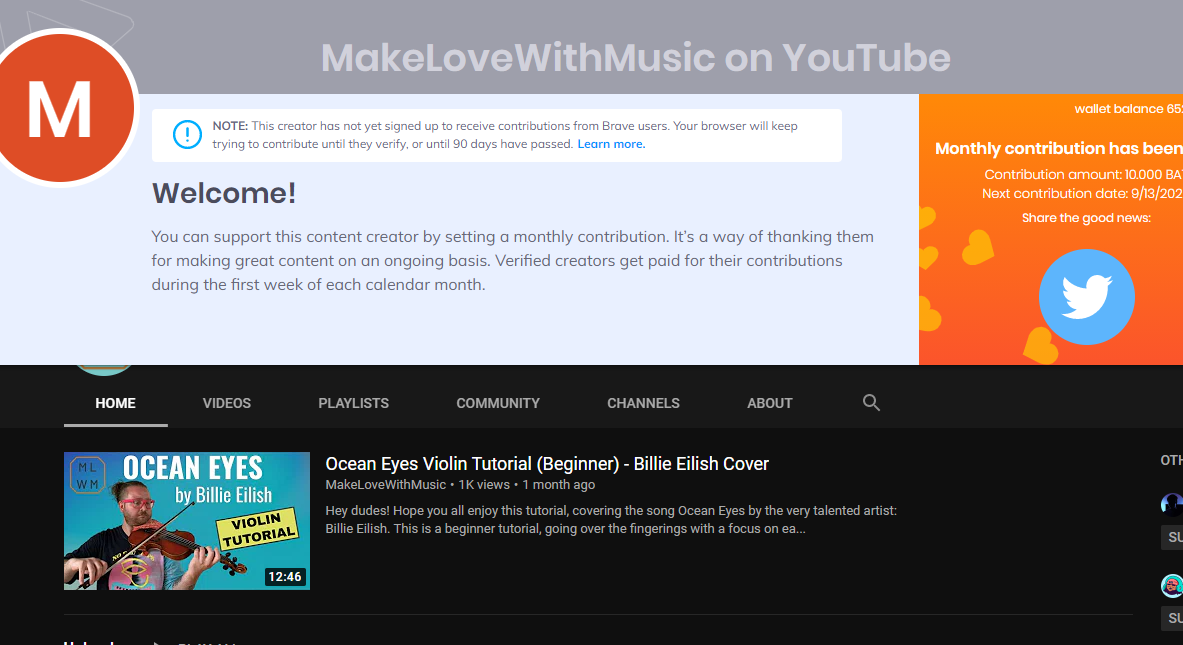The height and width of the screenshot is (645, 1183).
Task: Open Ocean Eyes Violin Tutorial video title
Action: tap(547, 464)
